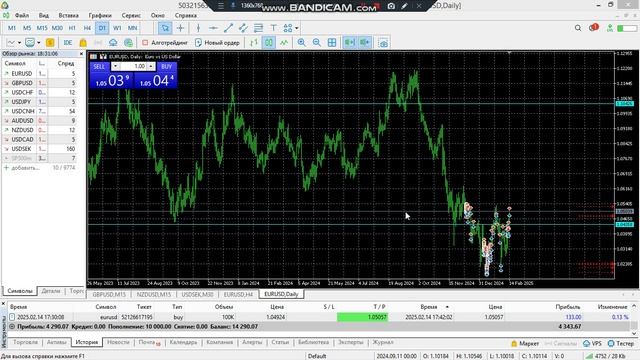Open the Файл menu
Image resolution: width=640 pixels, height=360 pixels.
pos(22,16)
